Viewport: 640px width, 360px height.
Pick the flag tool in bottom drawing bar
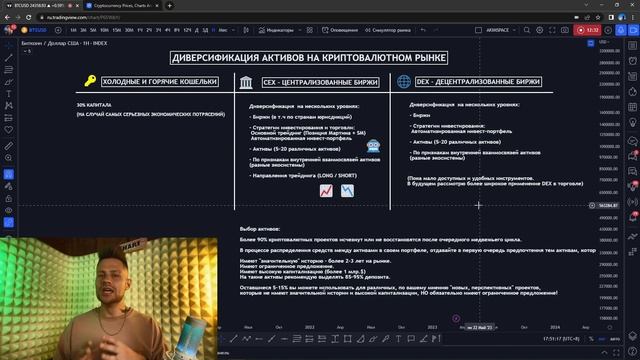(436, 338)
